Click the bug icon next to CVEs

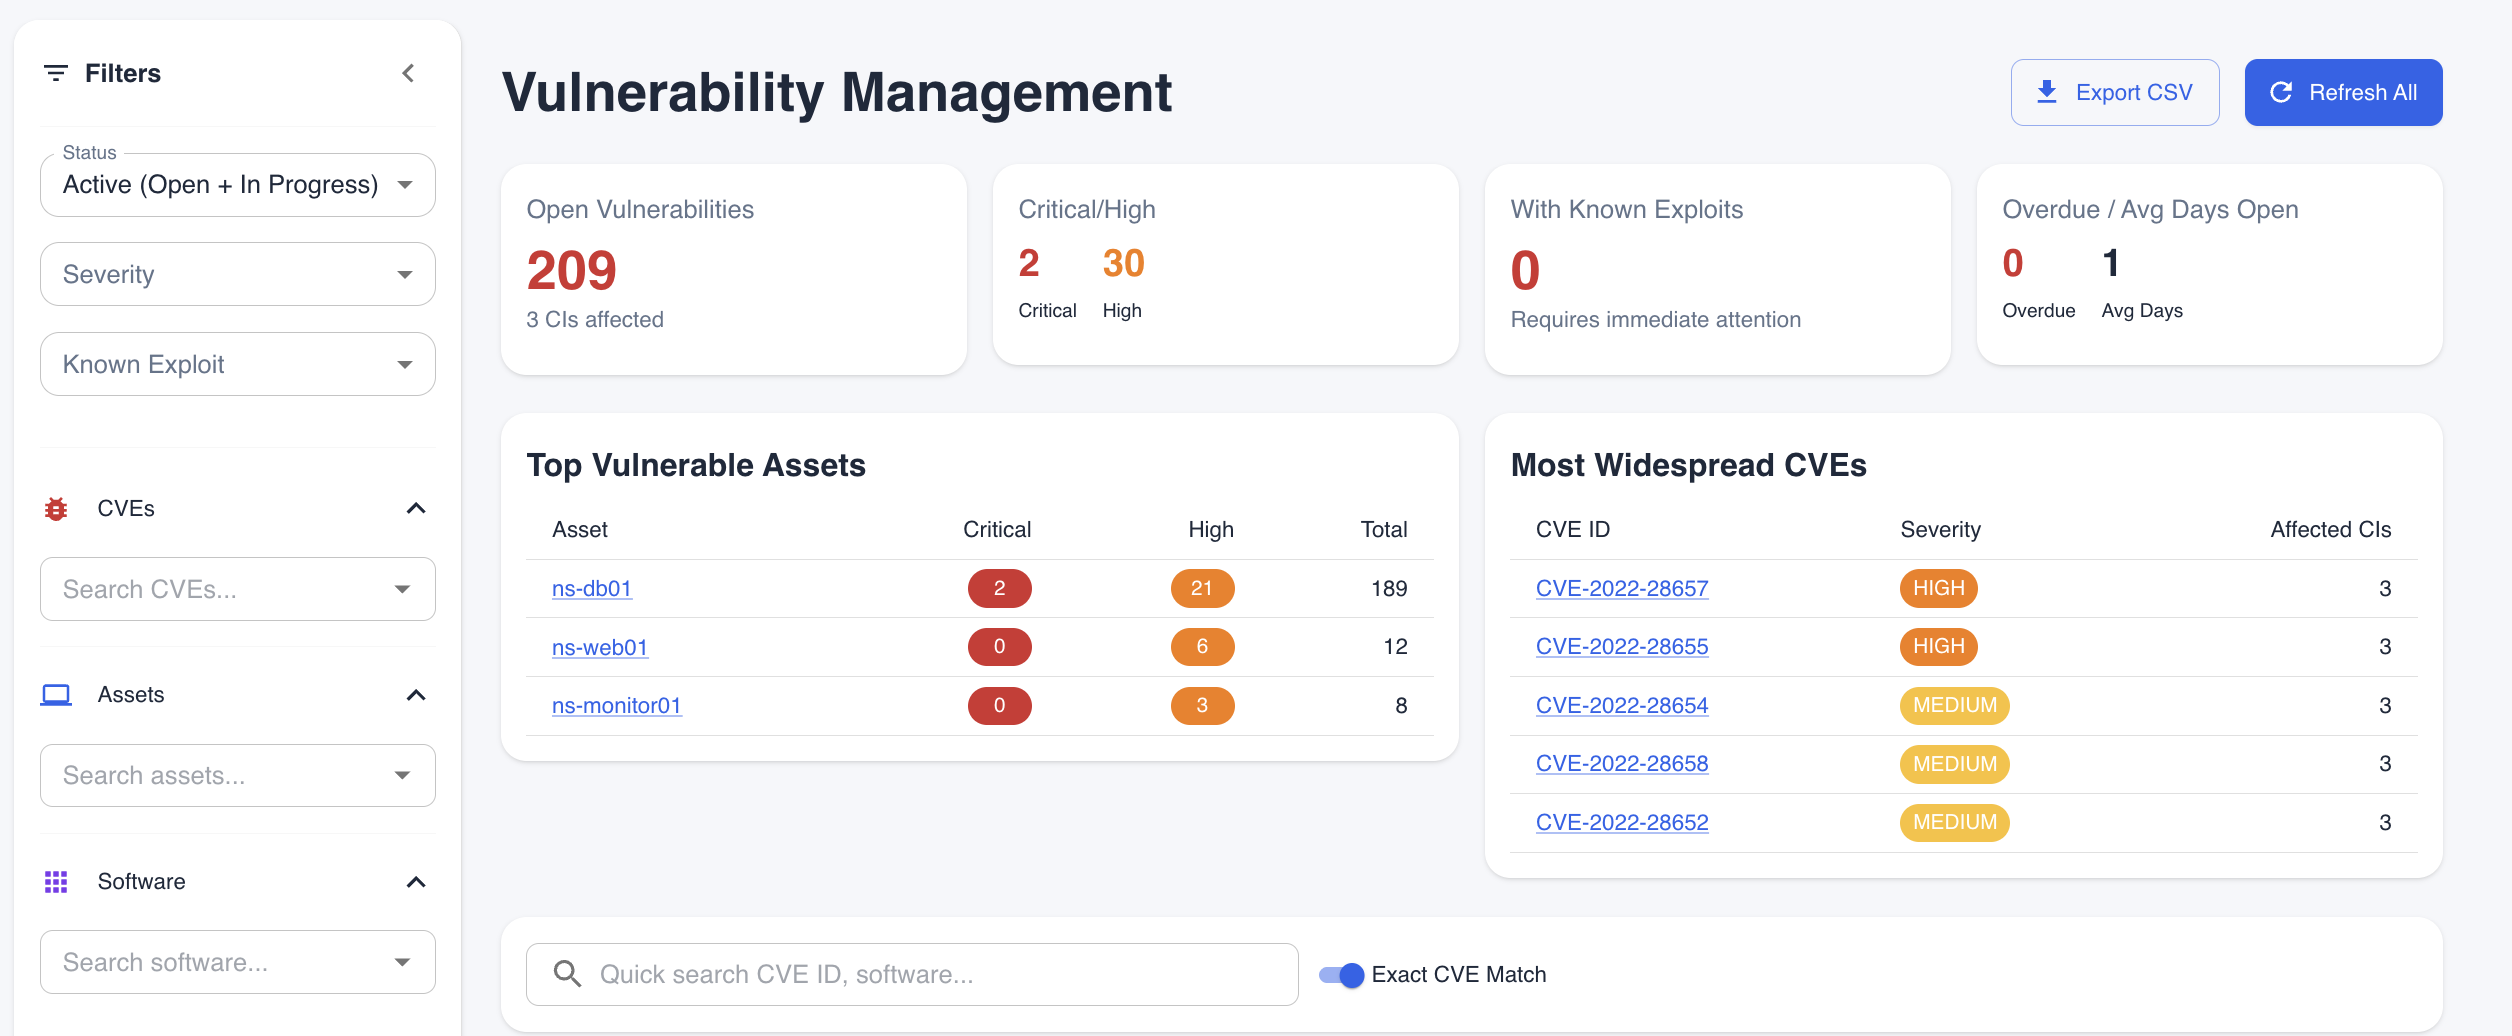pos(56,508)
